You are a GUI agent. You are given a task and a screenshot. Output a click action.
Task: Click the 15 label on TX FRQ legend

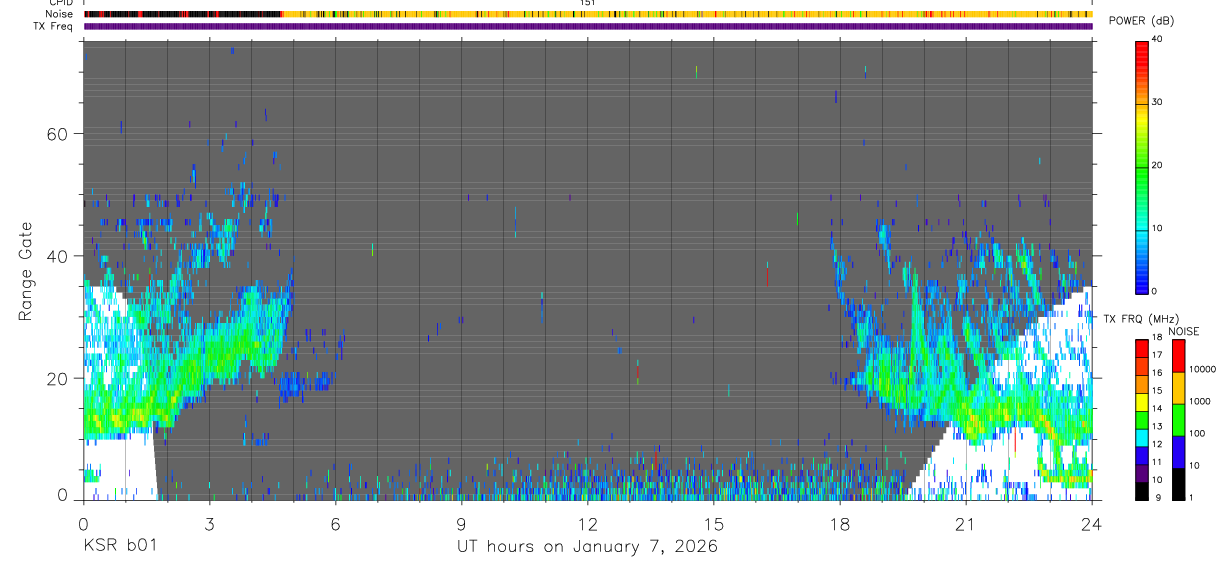[1156, 390]
